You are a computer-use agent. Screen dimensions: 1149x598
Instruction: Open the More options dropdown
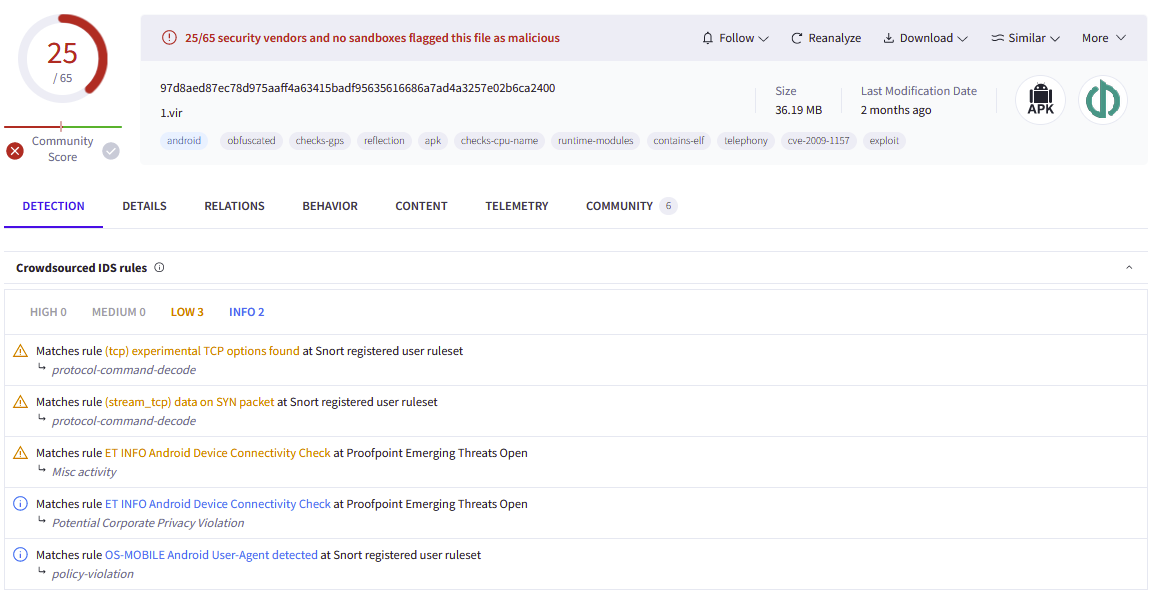(x=1104, y=38)
